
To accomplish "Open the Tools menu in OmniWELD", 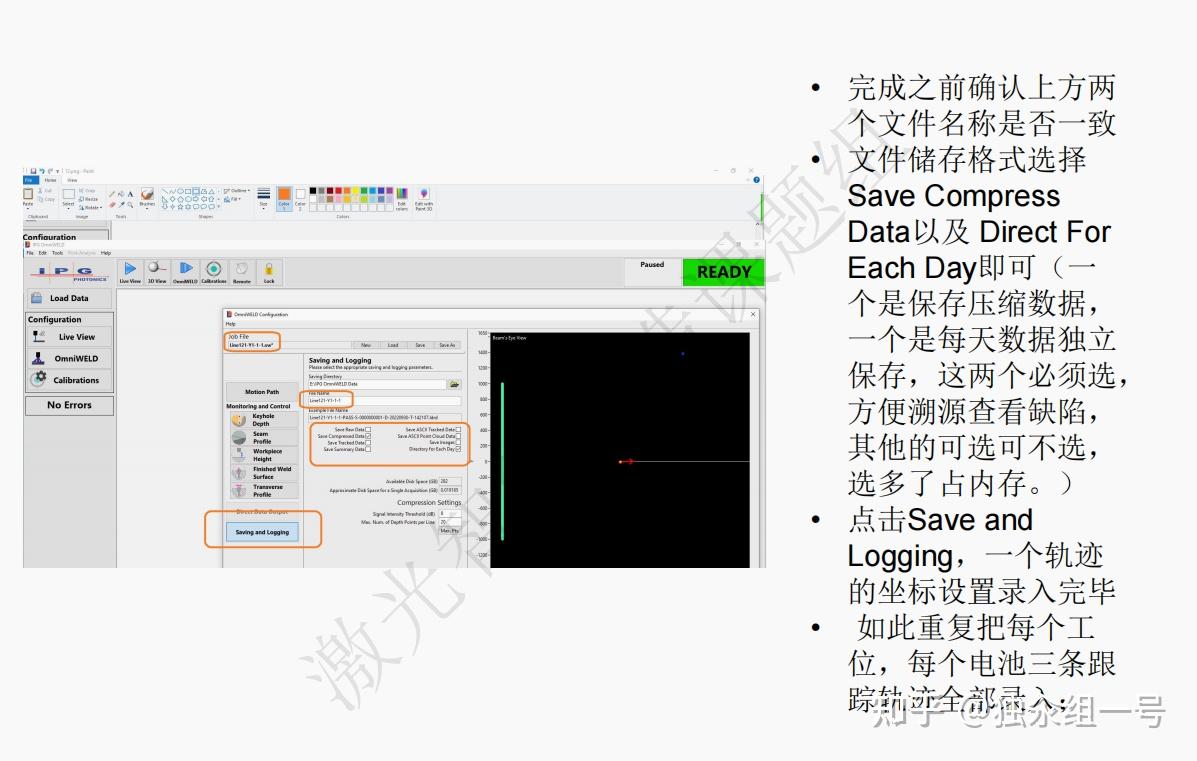I will [x=58, y=253].
